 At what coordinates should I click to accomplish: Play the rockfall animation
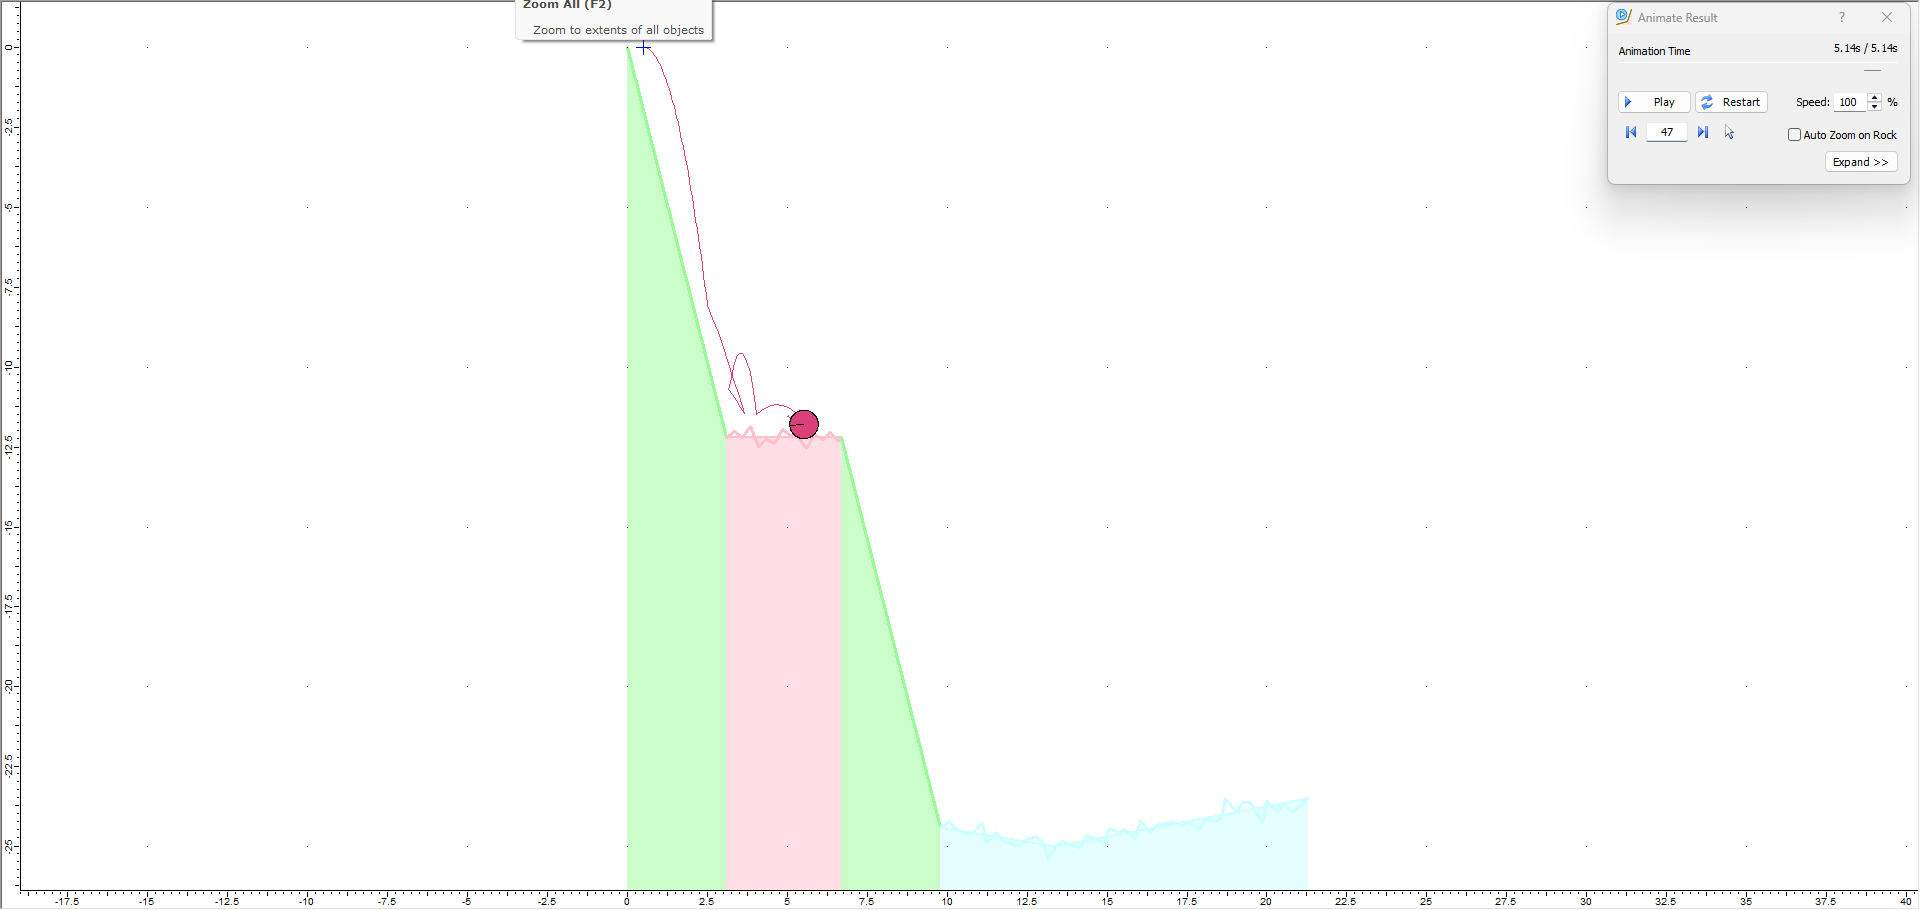click(1654, 102)
